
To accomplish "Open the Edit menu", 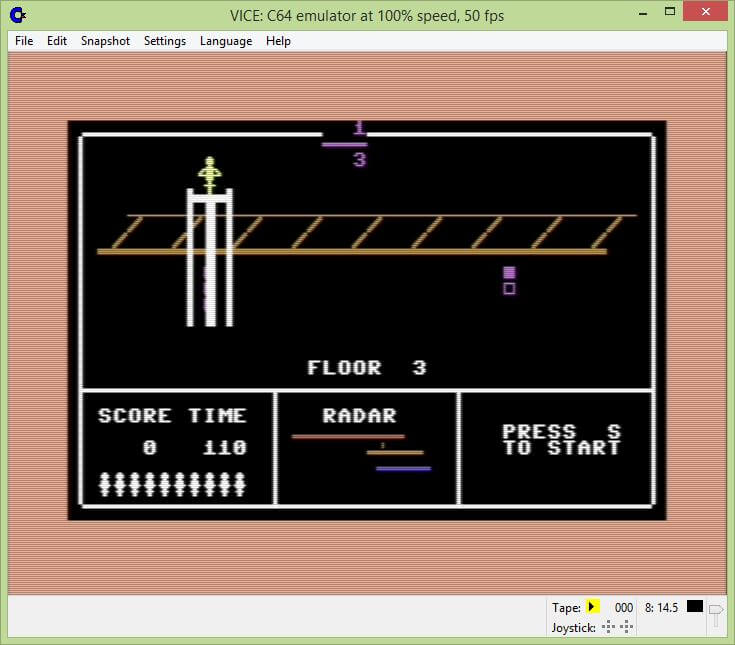I will point(57,41).
